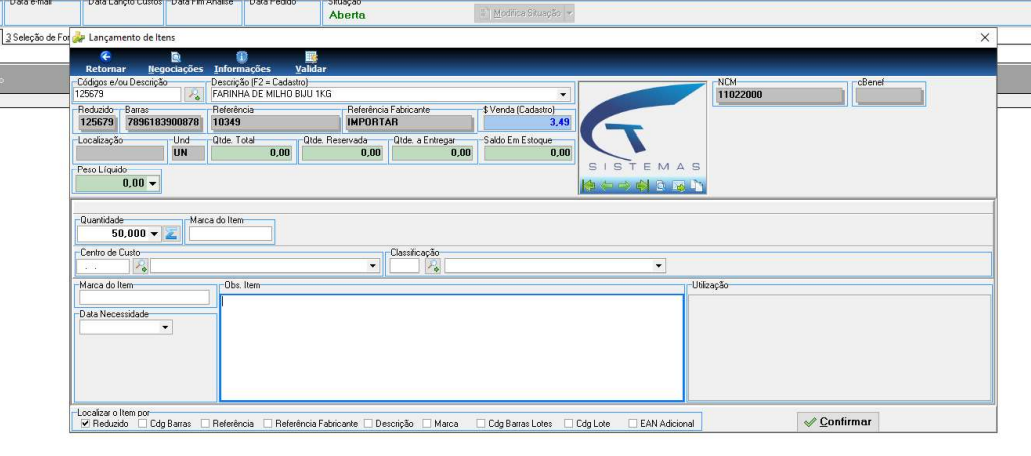Image resolution: width=1031 pixels, height=456 pixels.
Task: Click the calculator icon beside Quantidade
Action: point(170,233)
